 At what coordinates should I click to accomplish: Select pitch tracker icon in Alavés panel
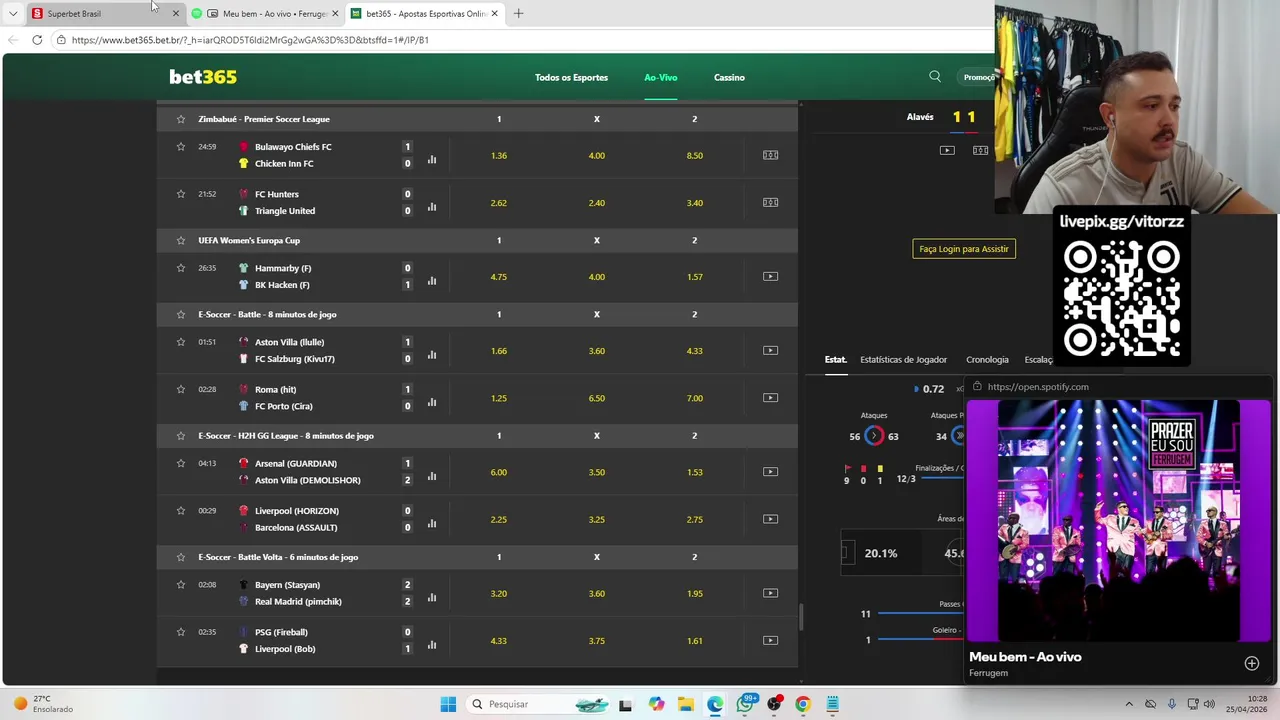[x=980, y=150]
